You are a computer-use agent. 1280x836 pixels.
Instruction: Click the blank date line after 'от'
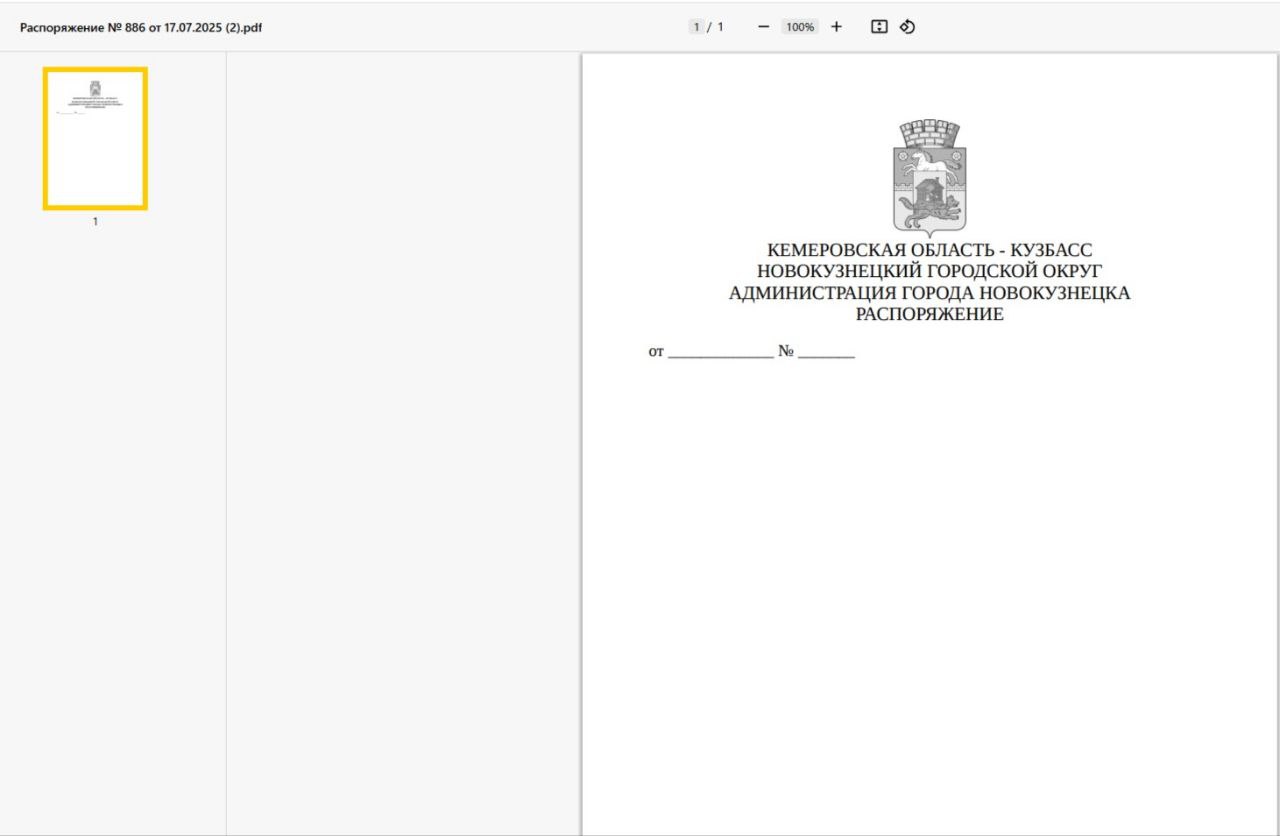[721, 355]
